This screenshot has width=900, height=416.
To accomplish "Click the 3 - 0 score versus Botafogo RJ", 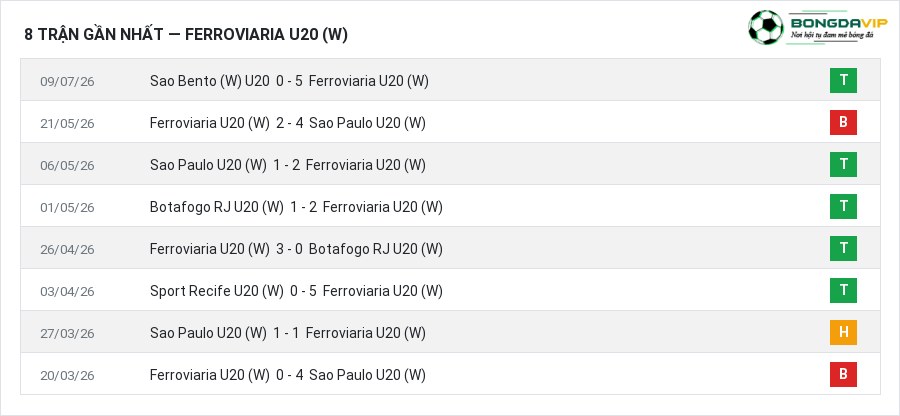I will (x=289, y=249).
